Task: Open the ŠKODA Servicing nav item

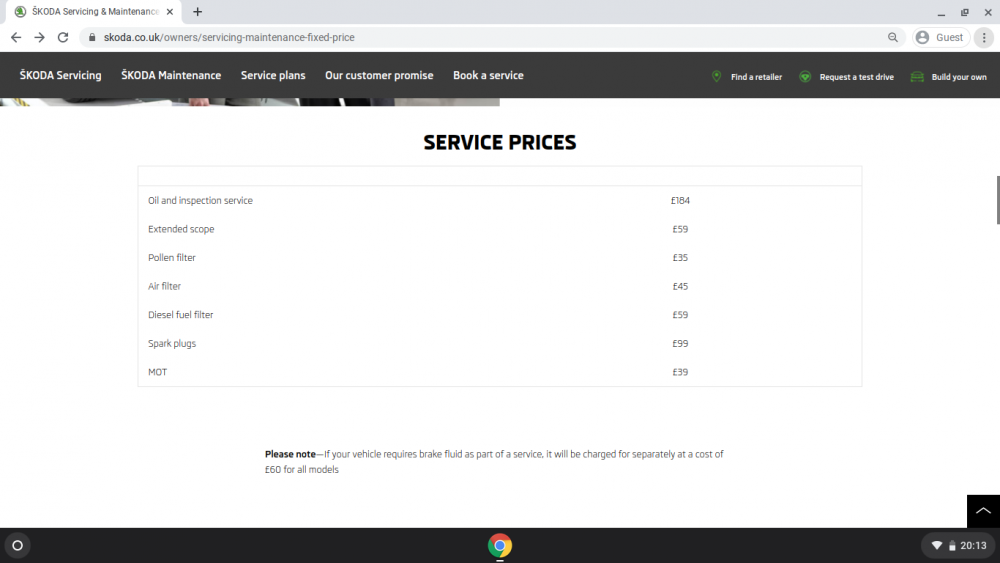Action: coord(61,75)
